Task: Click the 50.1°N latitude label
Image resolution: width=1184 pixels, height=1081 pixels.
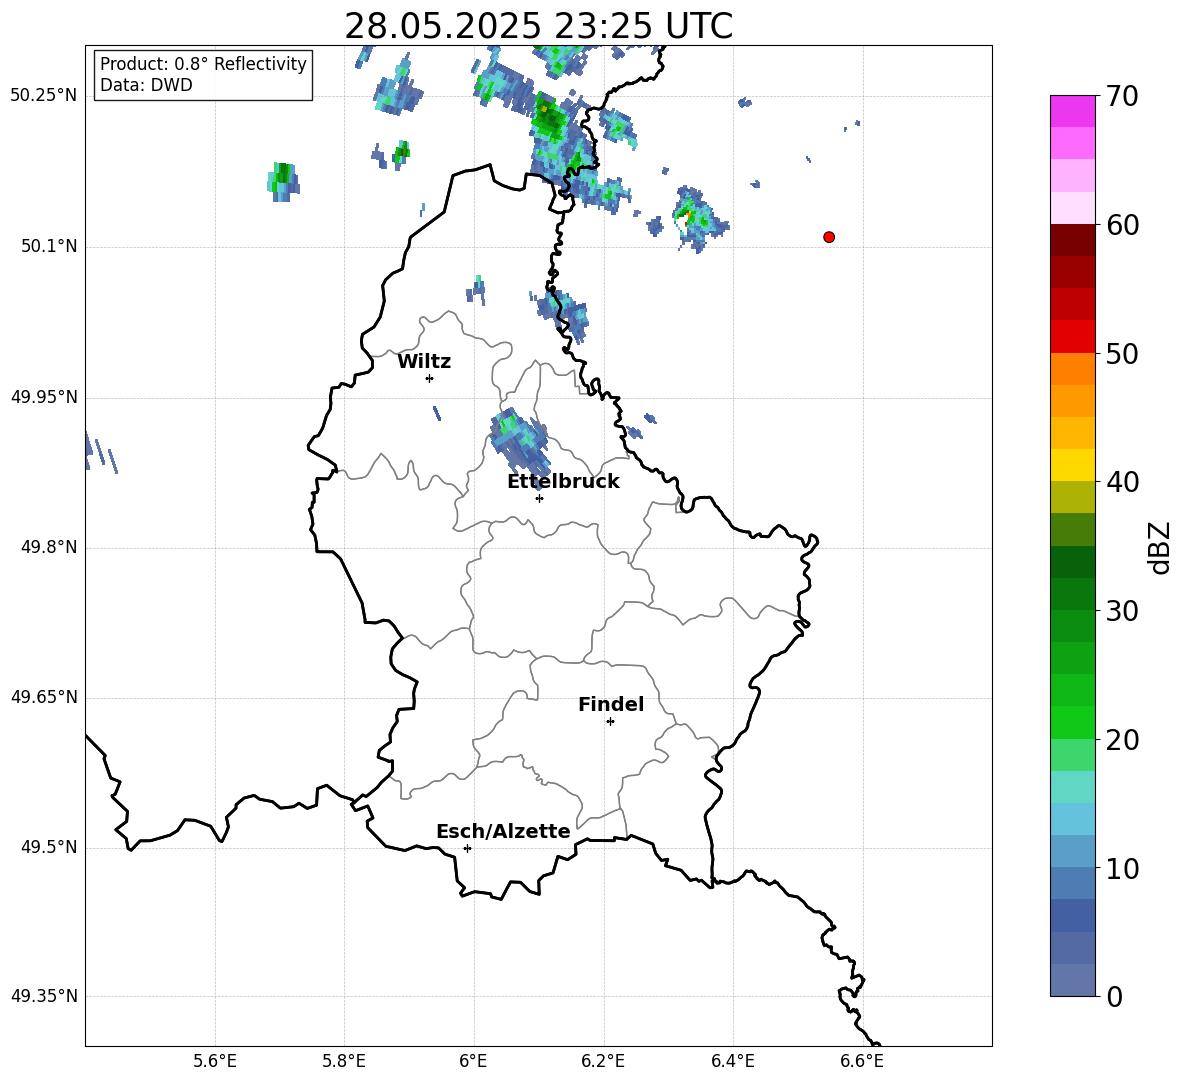Action: click(49, 247)
